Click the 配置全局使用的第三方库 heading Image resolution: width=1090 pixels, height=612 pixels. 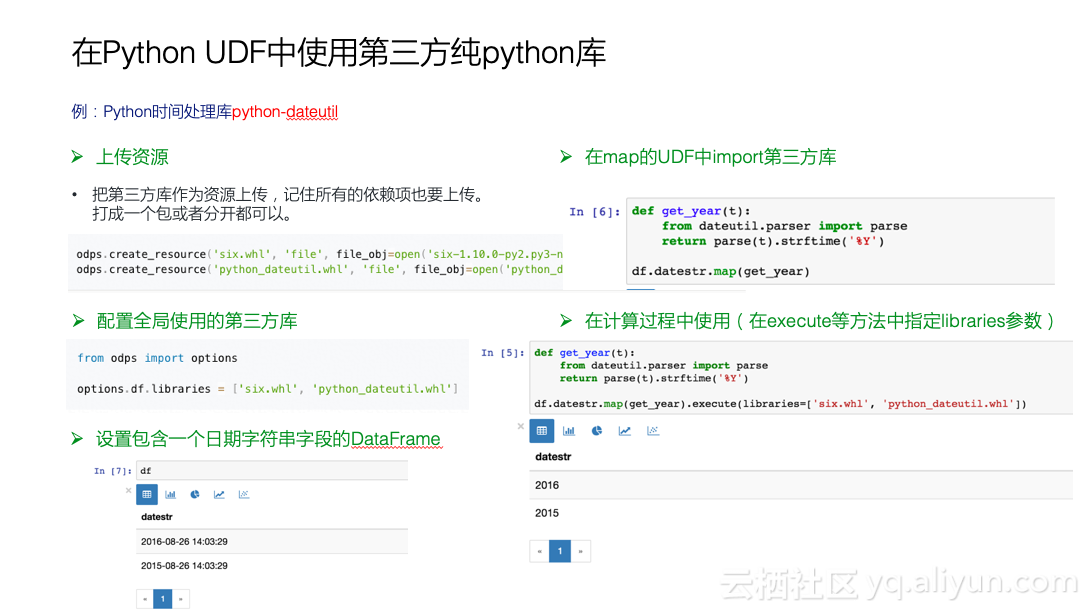click(197, 321)
